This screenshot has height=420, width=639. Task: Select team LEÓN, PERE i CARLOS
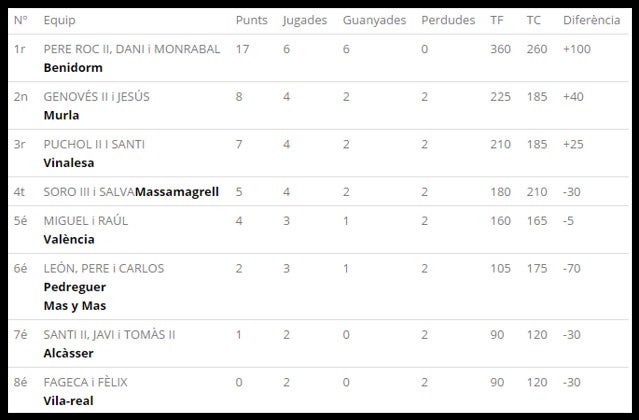click(x=104, y=268)
